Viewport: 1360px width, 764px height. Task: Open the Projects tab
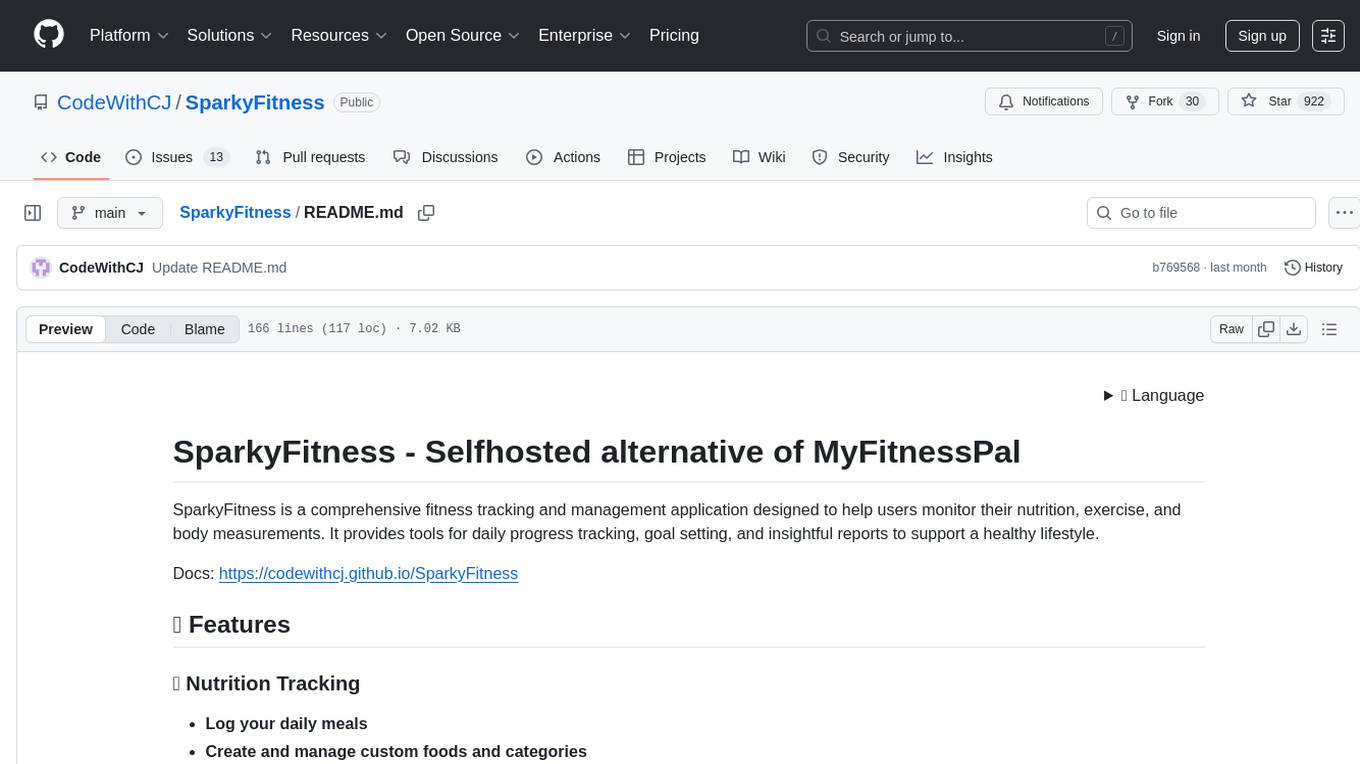click(667, 157)
